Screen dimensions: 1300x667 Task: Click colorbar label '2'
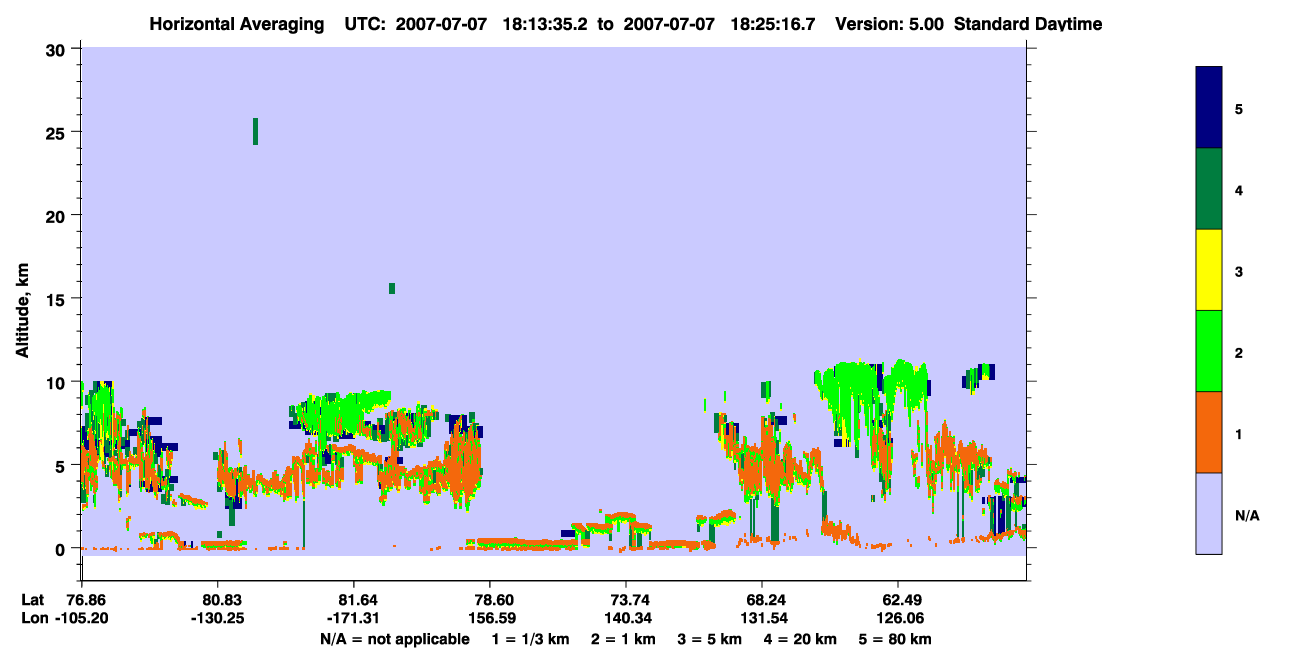(x=1239, y=351)
